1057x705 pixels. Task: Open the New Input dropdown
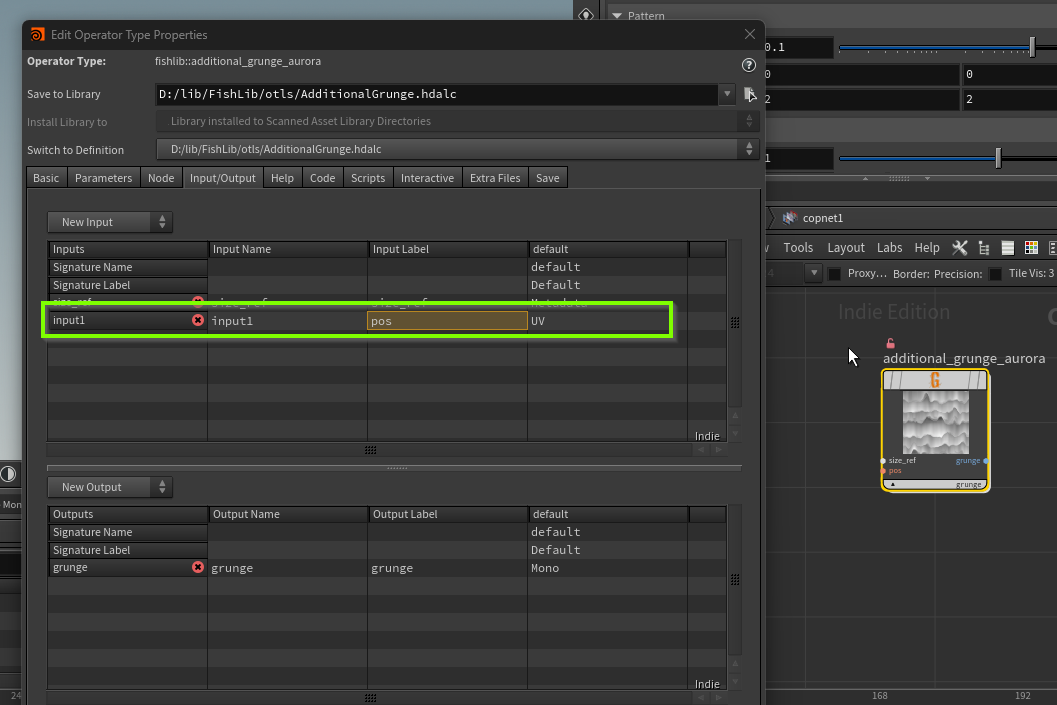(109, 222)
